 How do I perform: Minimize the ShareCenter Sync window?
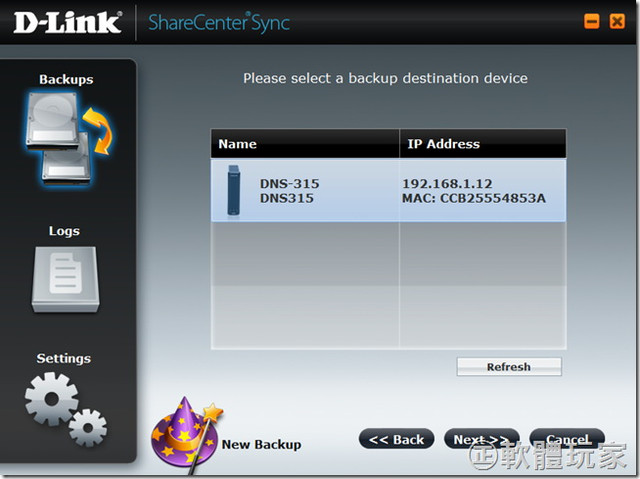[x=591, y=21]
